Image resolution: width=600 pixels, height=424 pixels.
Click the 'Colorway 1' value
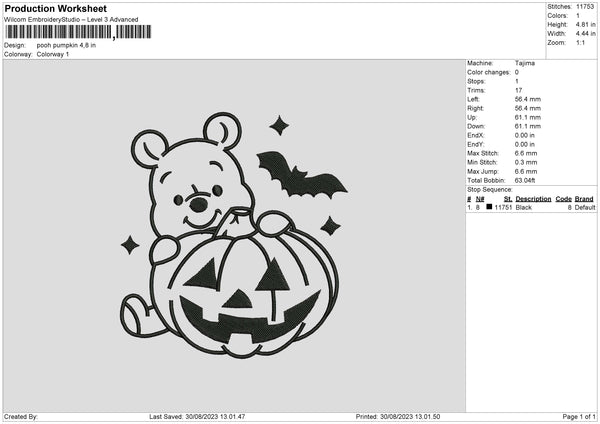click(53, 54)
